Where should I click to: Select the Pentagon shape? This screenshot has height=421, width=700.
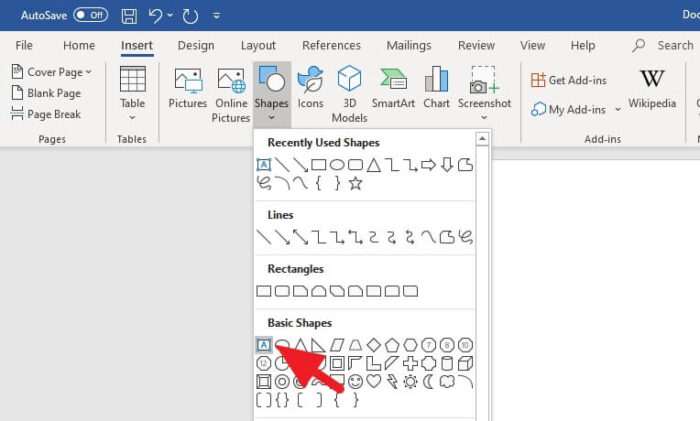coord(392,345)
